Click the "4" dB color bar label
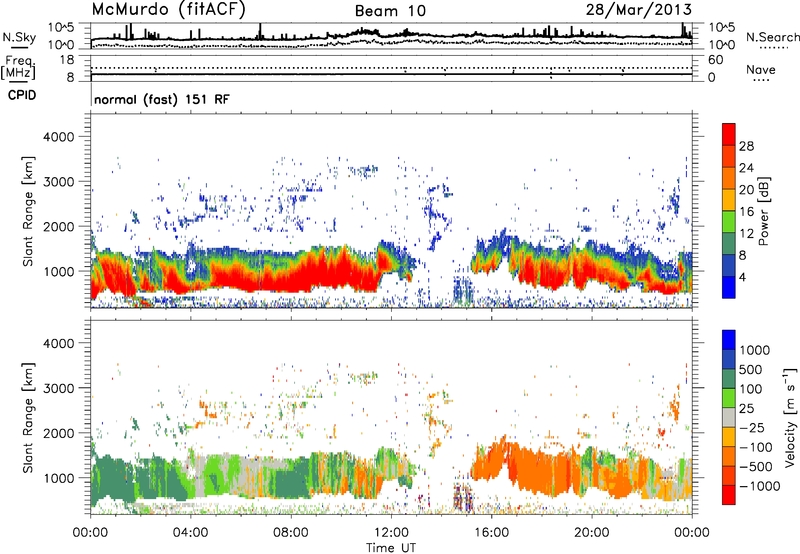 (742, 278)
